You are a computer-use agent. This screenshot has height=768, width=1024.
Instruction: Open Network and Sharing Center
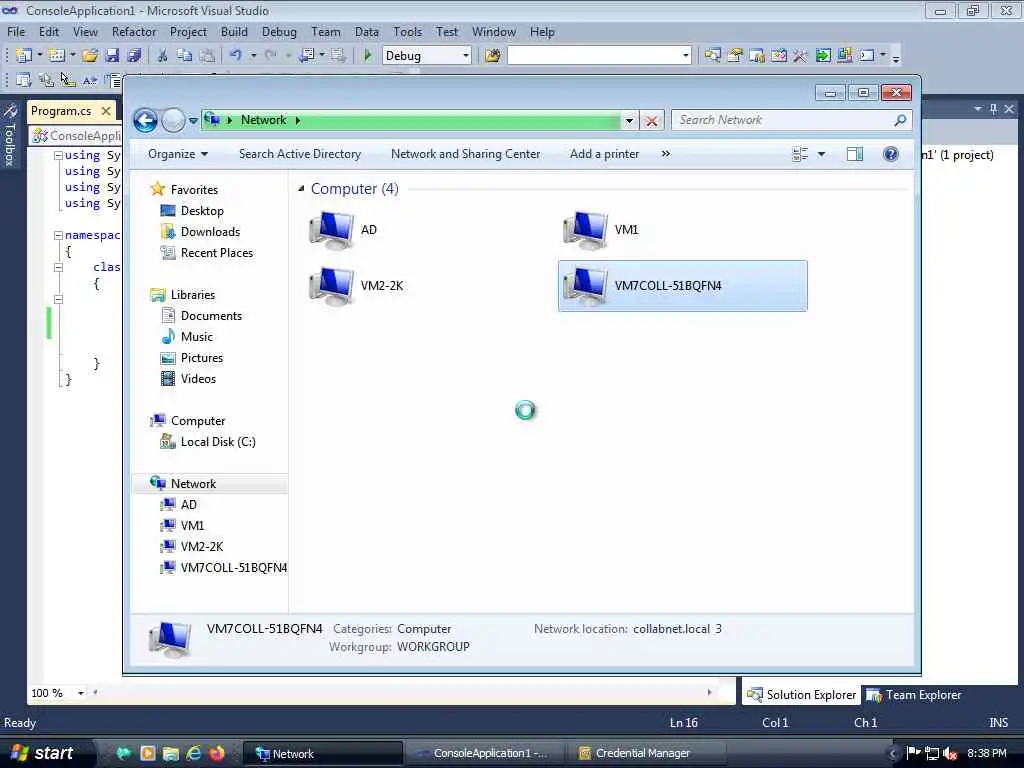point(466,154)
